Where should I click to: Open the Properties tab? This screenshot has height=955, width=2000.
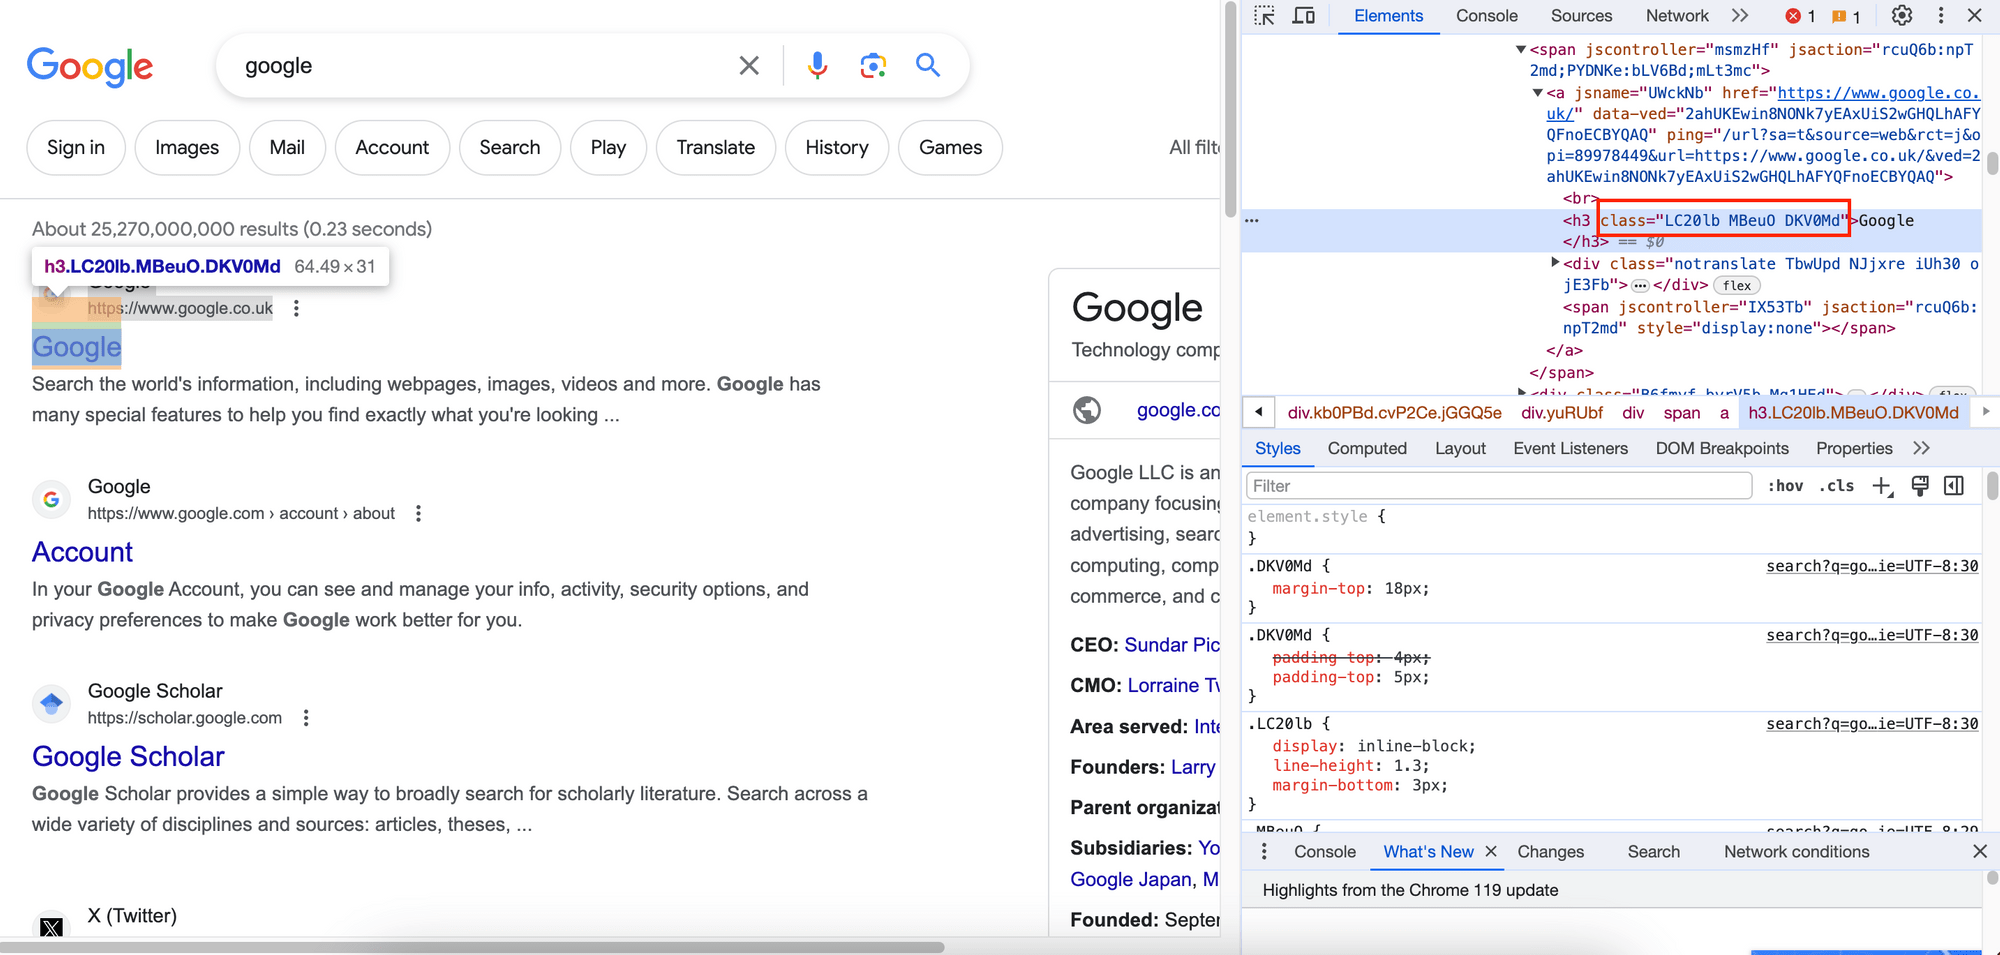coord(1854,449)
